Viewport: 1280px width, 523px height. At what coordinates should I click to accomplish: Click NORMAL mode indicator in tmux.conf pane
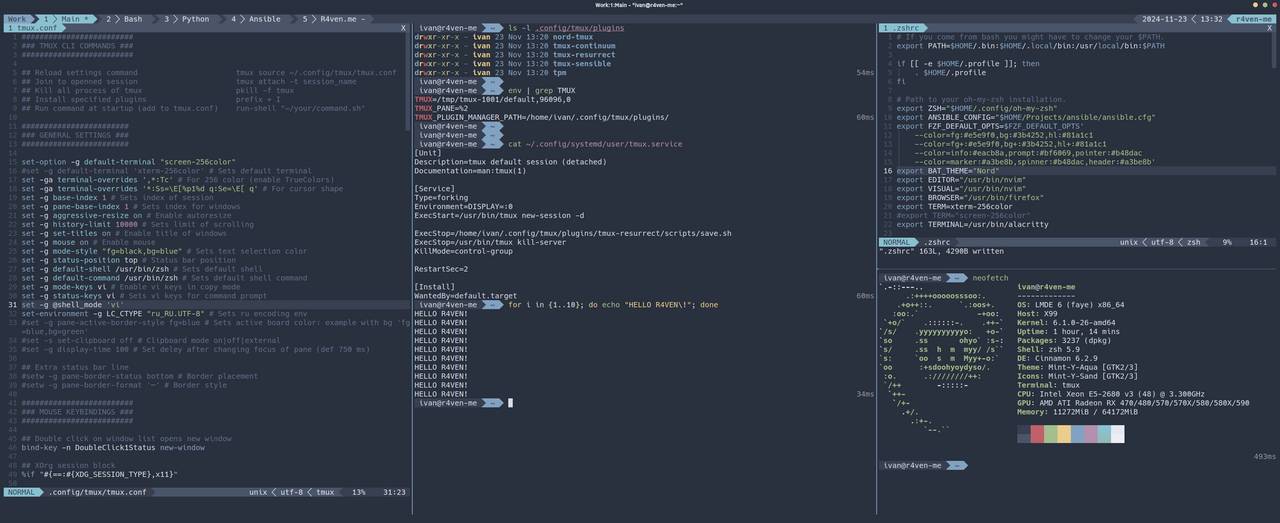(x=22, y=492)
